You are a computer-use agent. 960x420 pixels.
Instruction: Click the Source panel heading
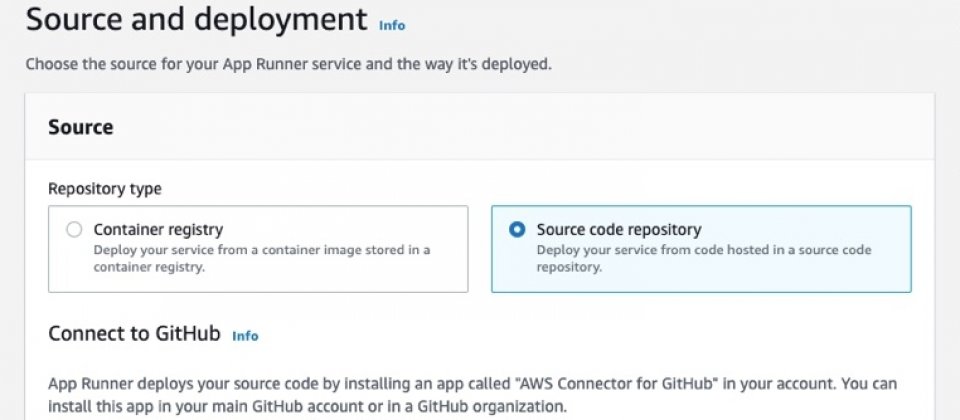[x=81, y=127]
